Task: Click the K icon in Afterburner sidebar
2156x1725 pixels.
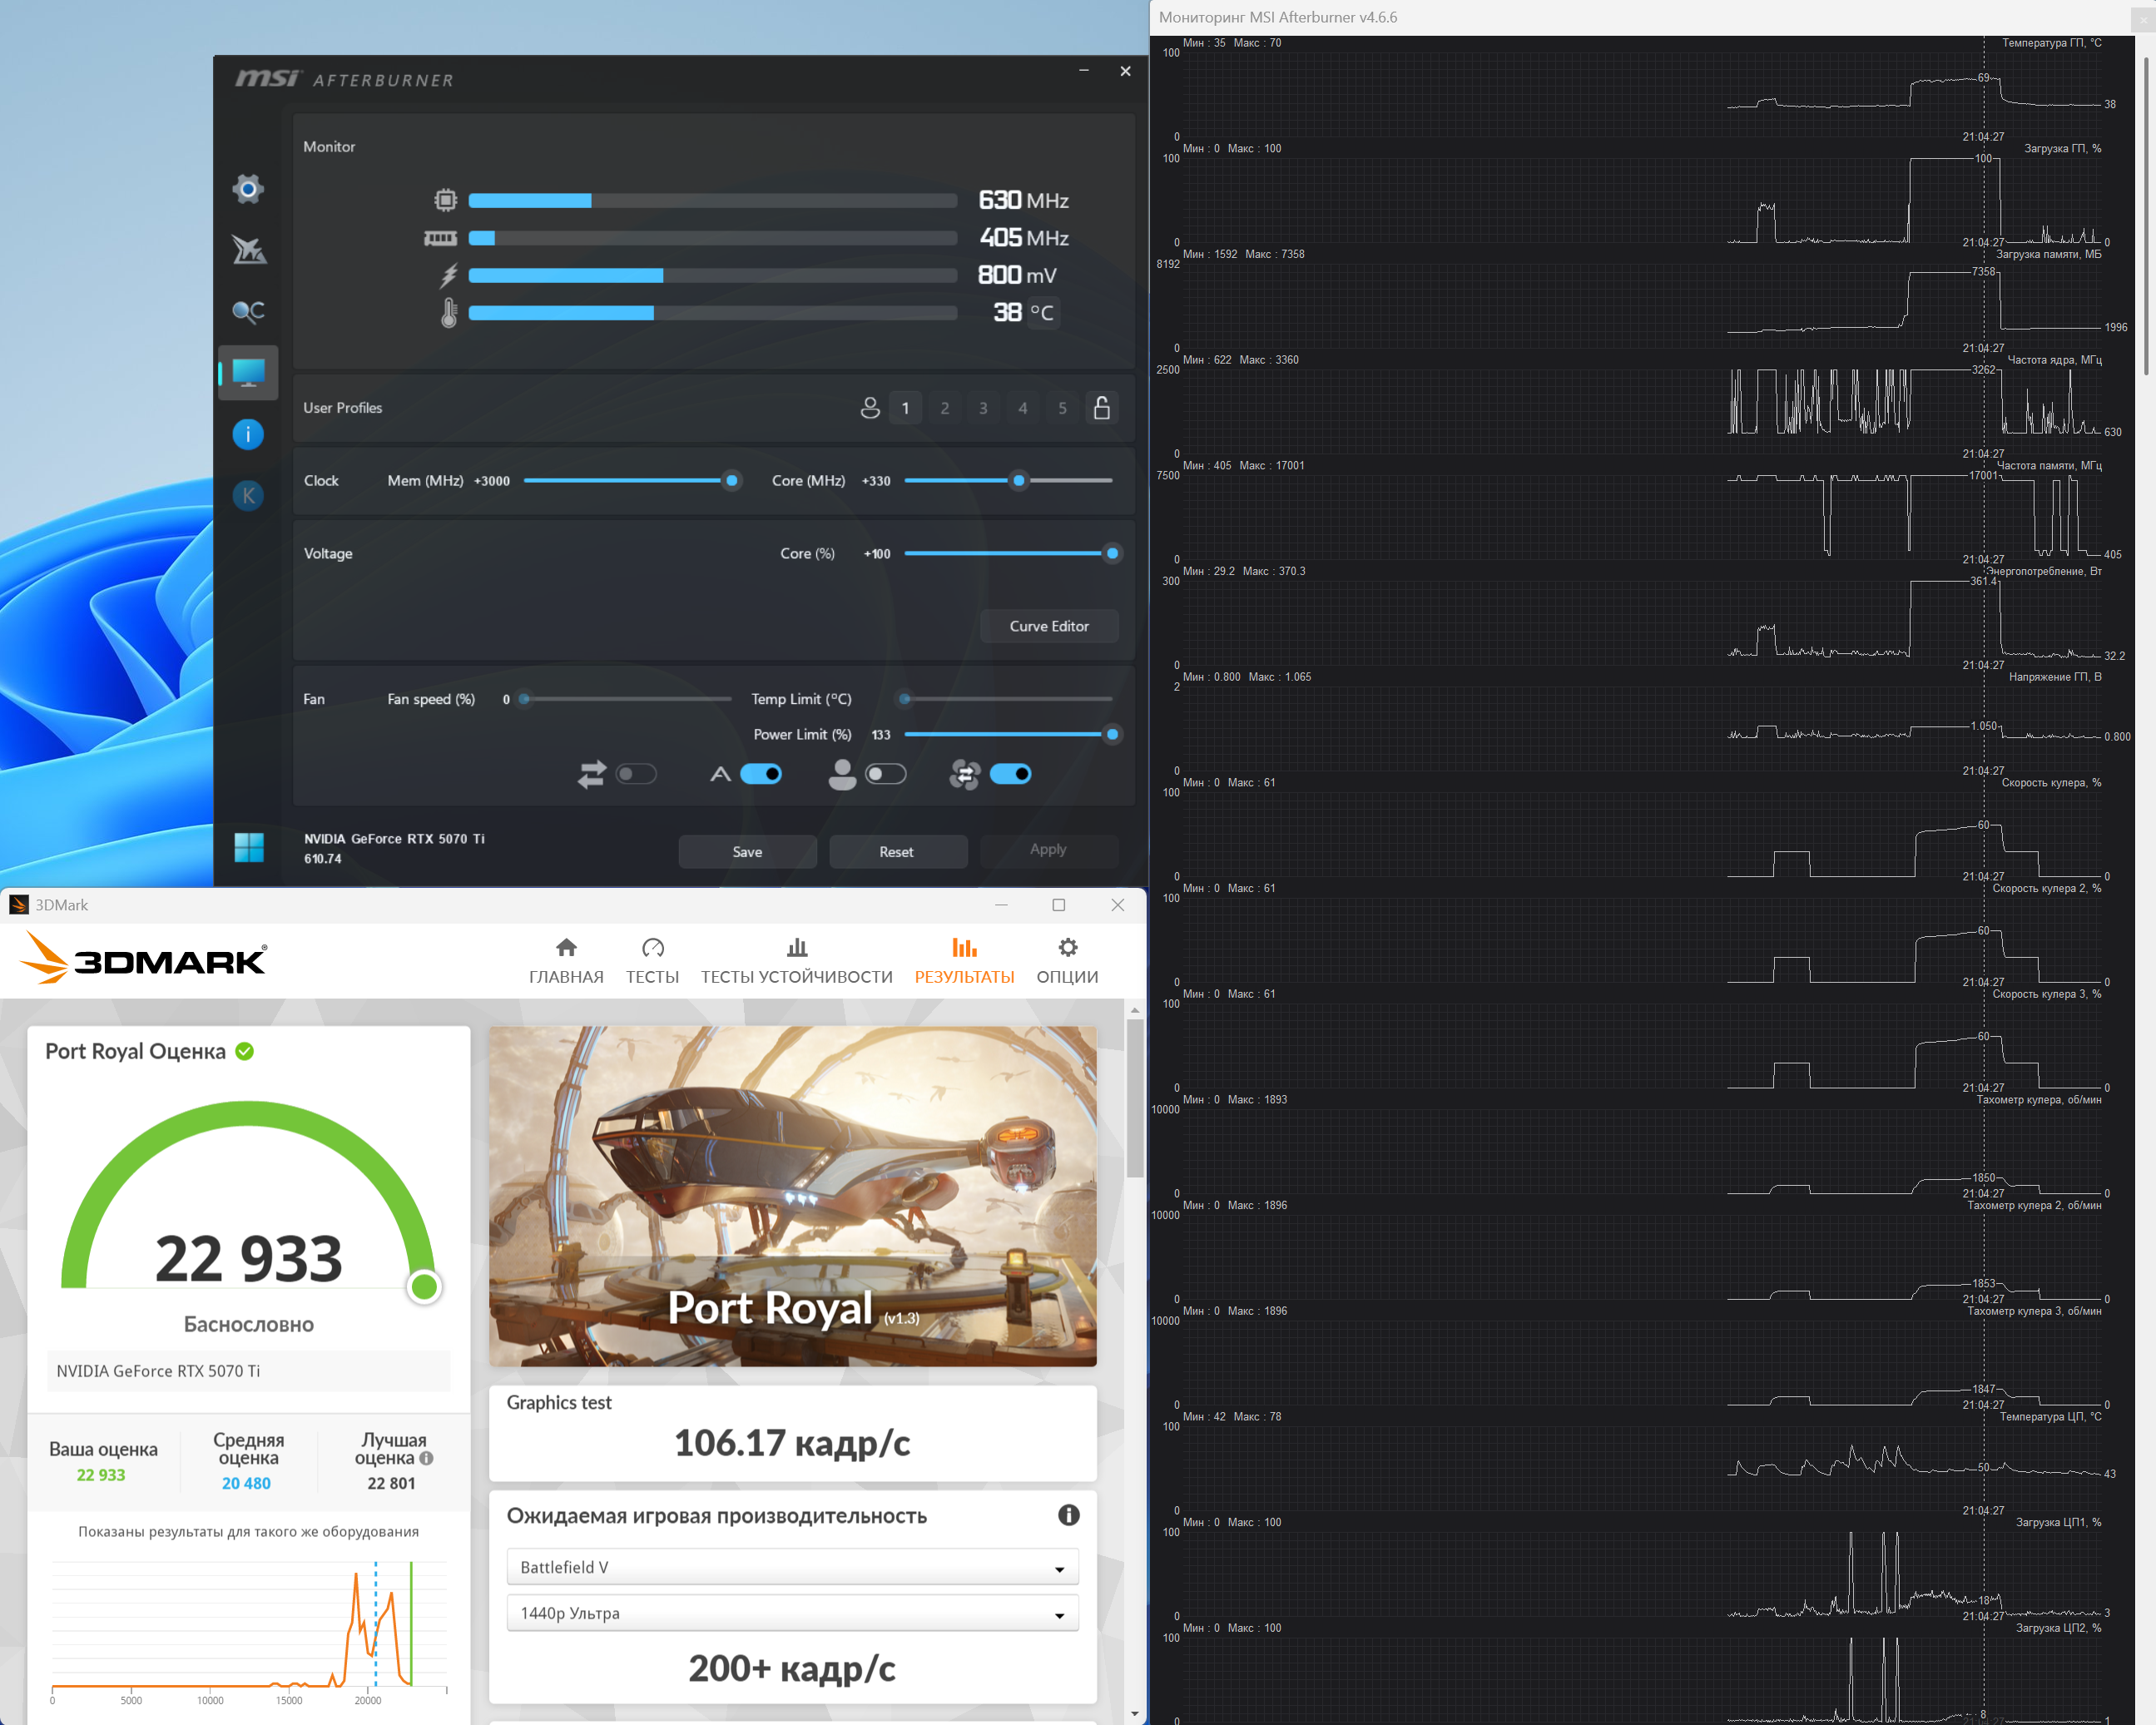Action: pyautogui.click(x=248, y=496)
